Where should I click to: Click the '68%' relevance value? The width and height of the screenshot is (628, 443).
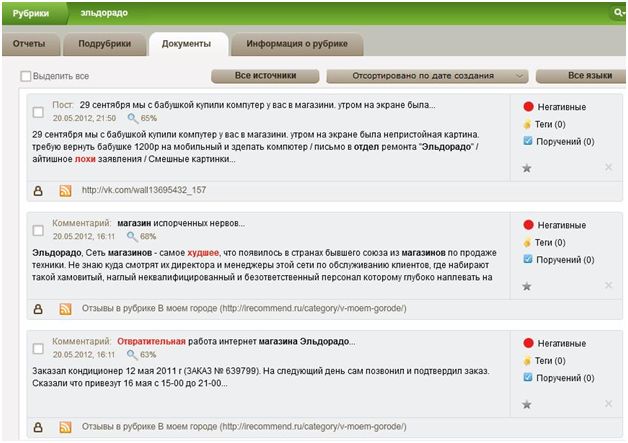tap(148, 236)
